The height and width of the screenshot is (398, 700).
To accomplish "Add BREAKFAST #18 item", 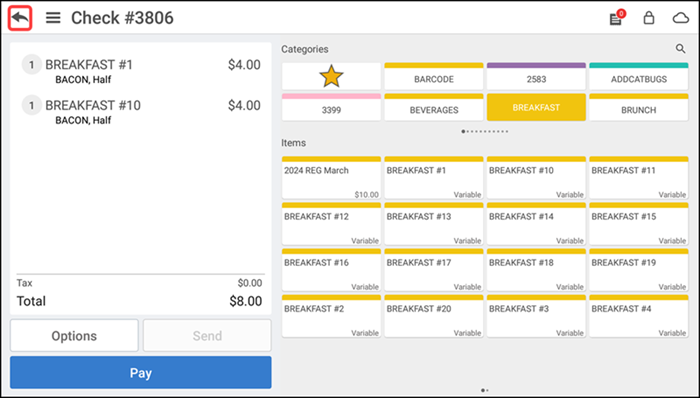I will pos(536,270).
